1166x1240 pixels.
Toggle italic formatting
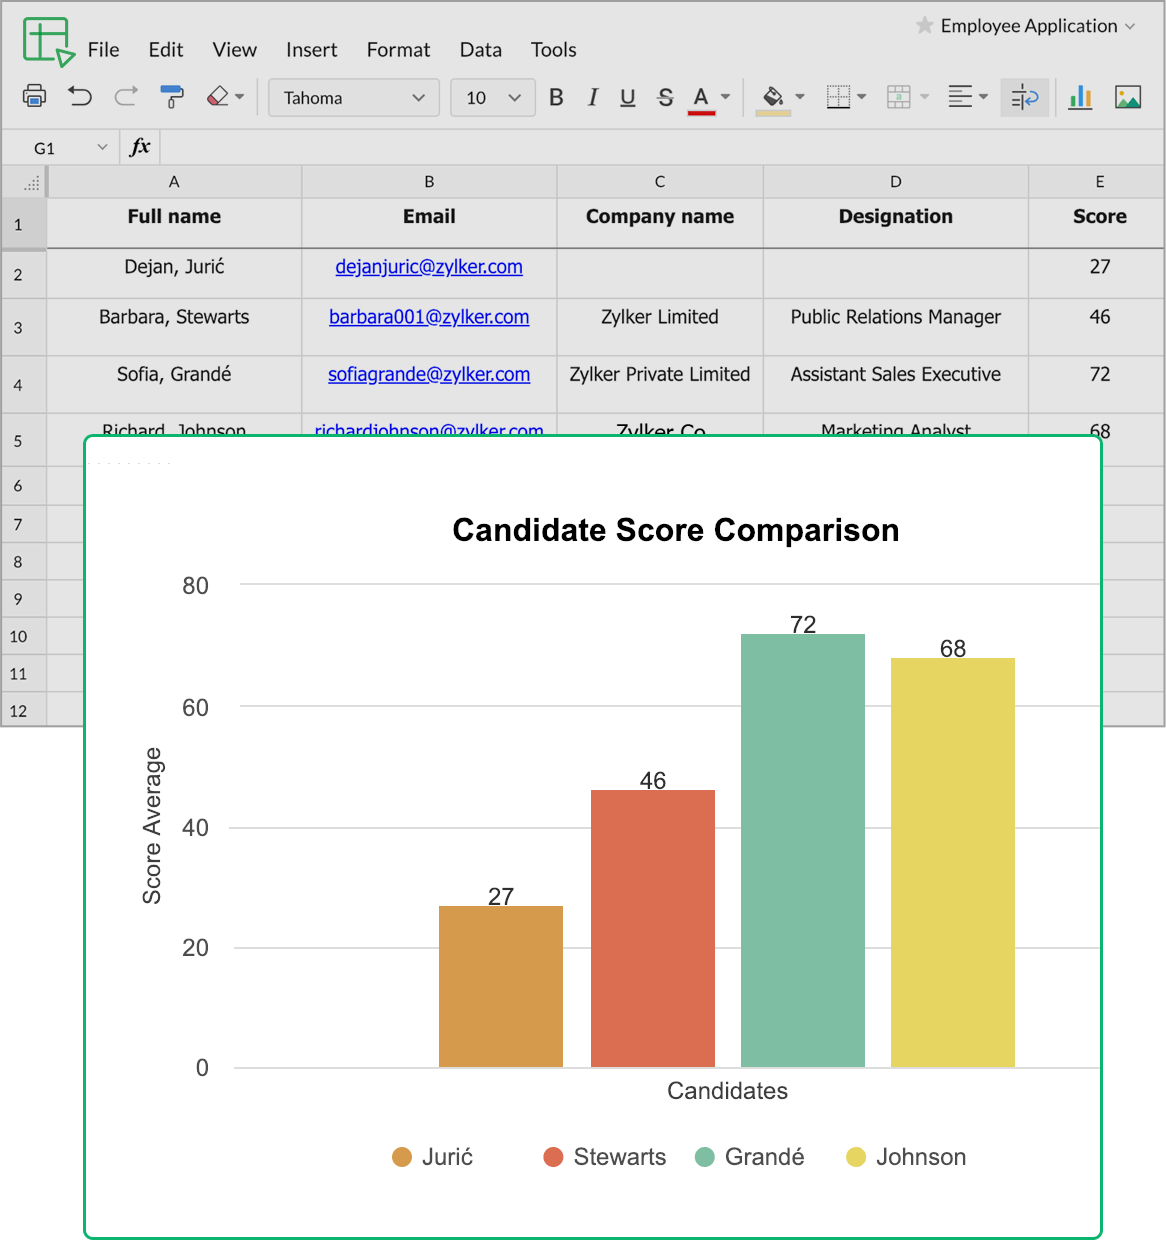592,97
